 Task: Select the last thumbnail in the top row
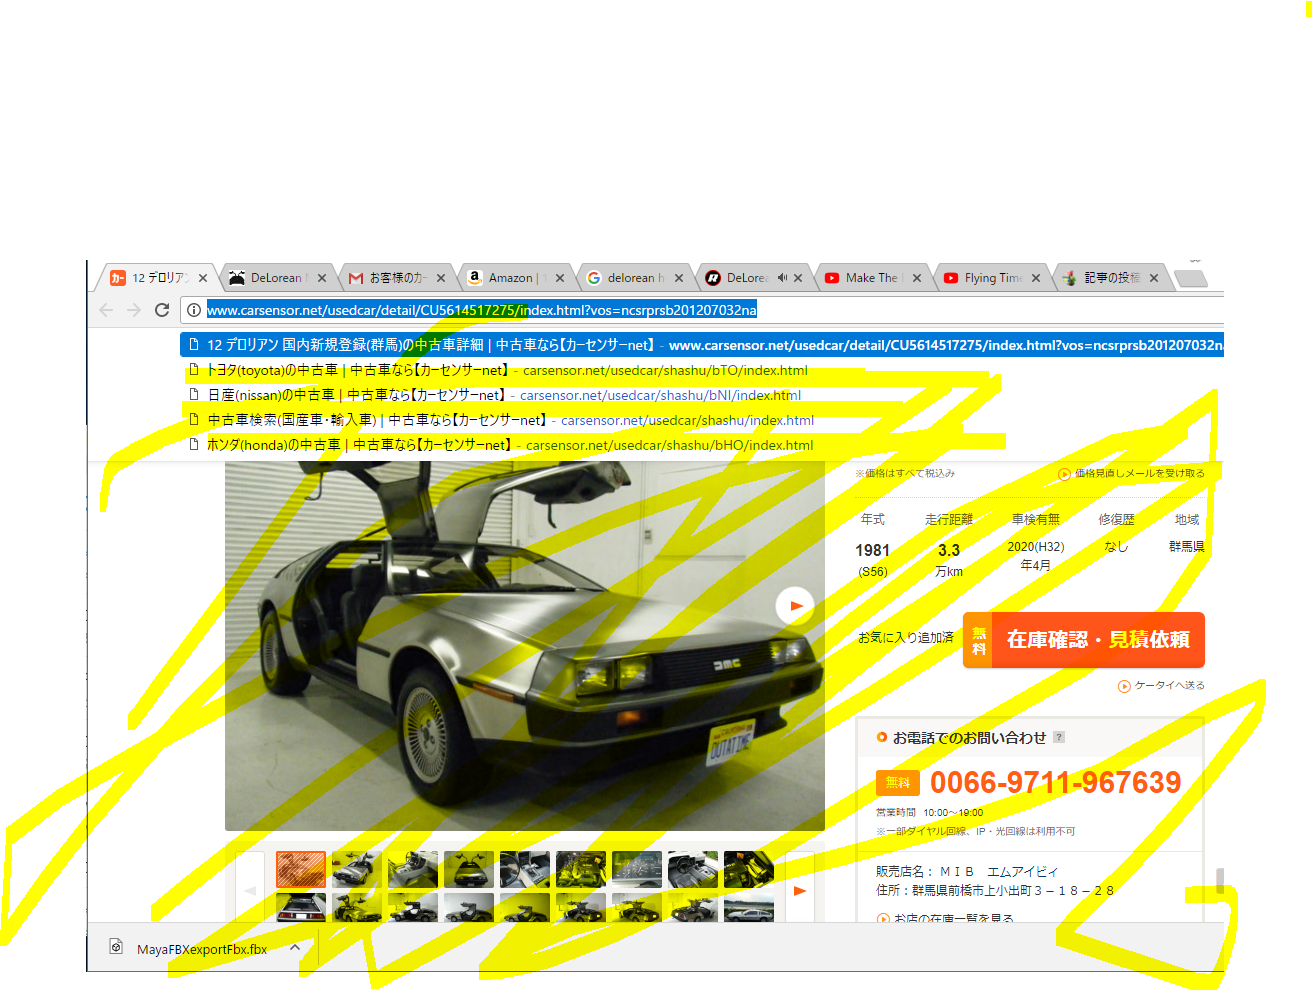[749, 869]
